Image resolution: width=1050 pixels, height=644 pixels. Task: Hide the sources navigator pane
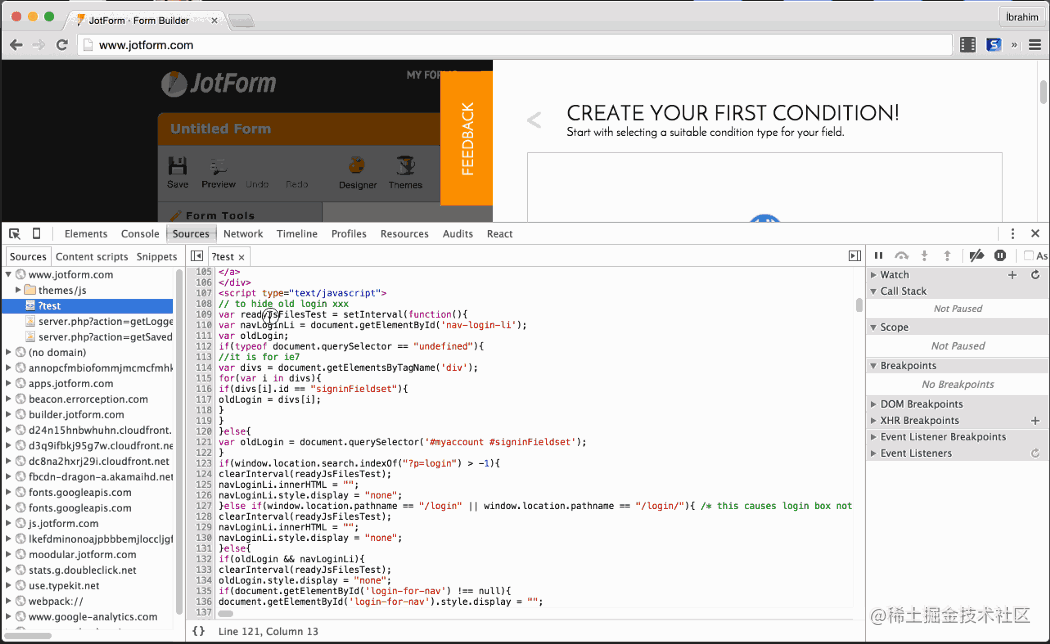pyautogui.click(x=197, y=256)
